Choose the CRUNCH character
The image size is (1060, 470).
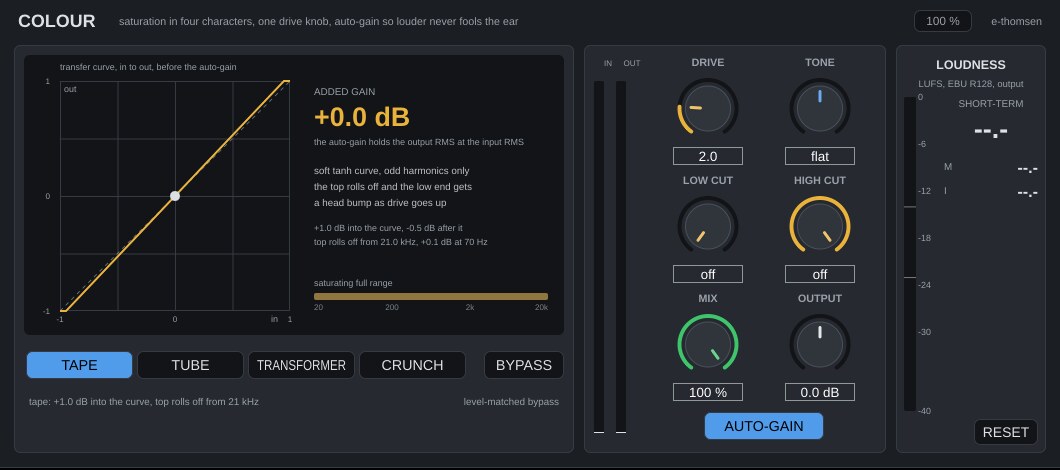point(412,365)
